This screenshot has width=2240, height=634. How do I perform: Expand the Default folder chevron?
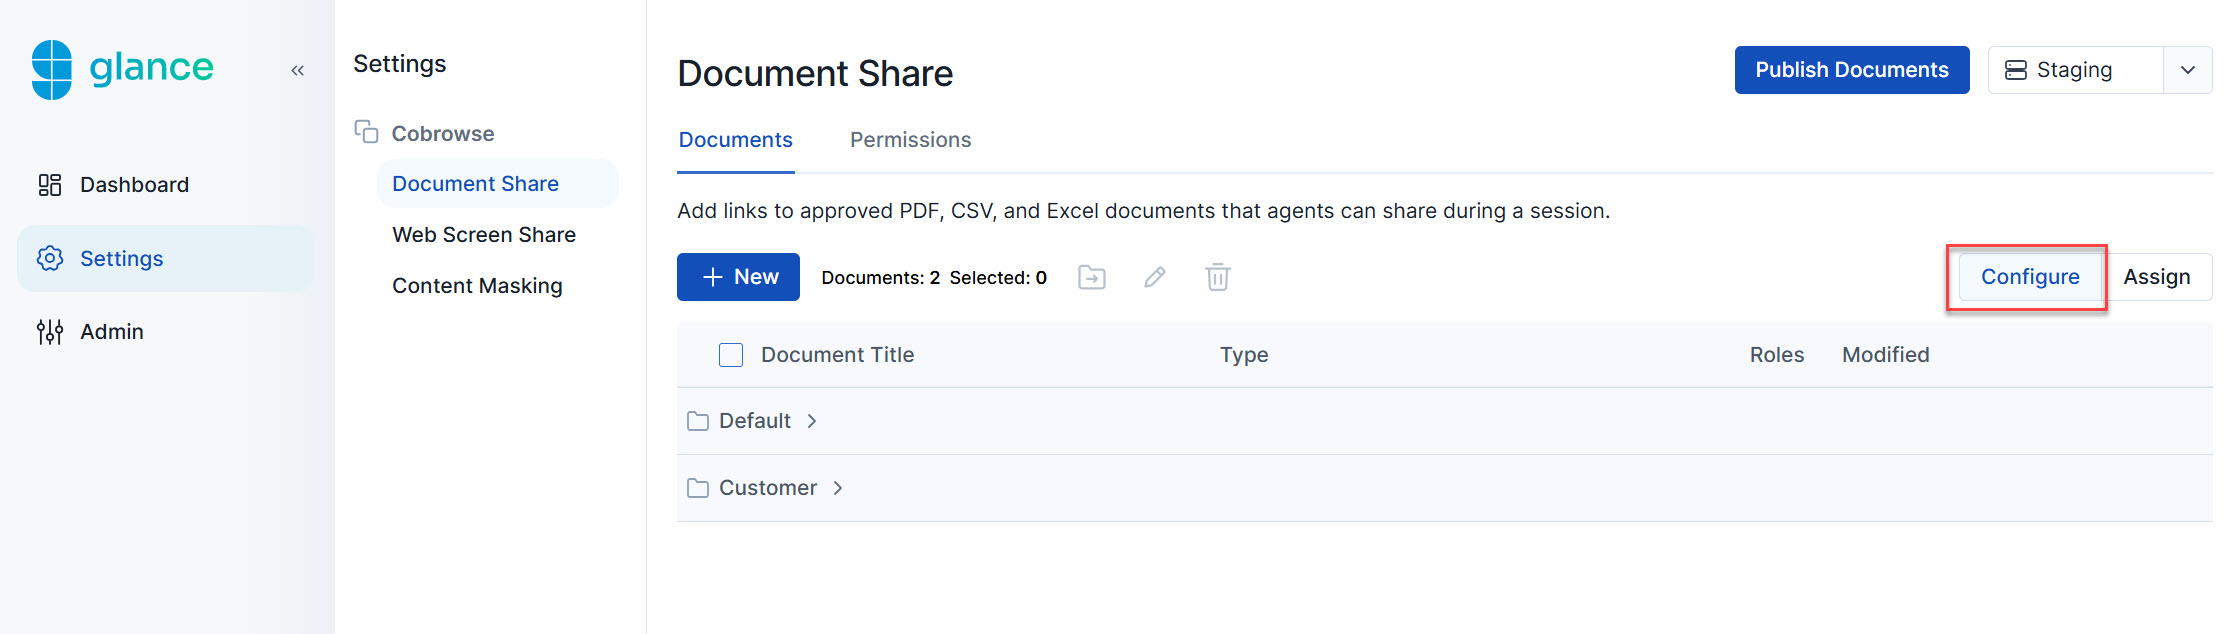[812, 421]
